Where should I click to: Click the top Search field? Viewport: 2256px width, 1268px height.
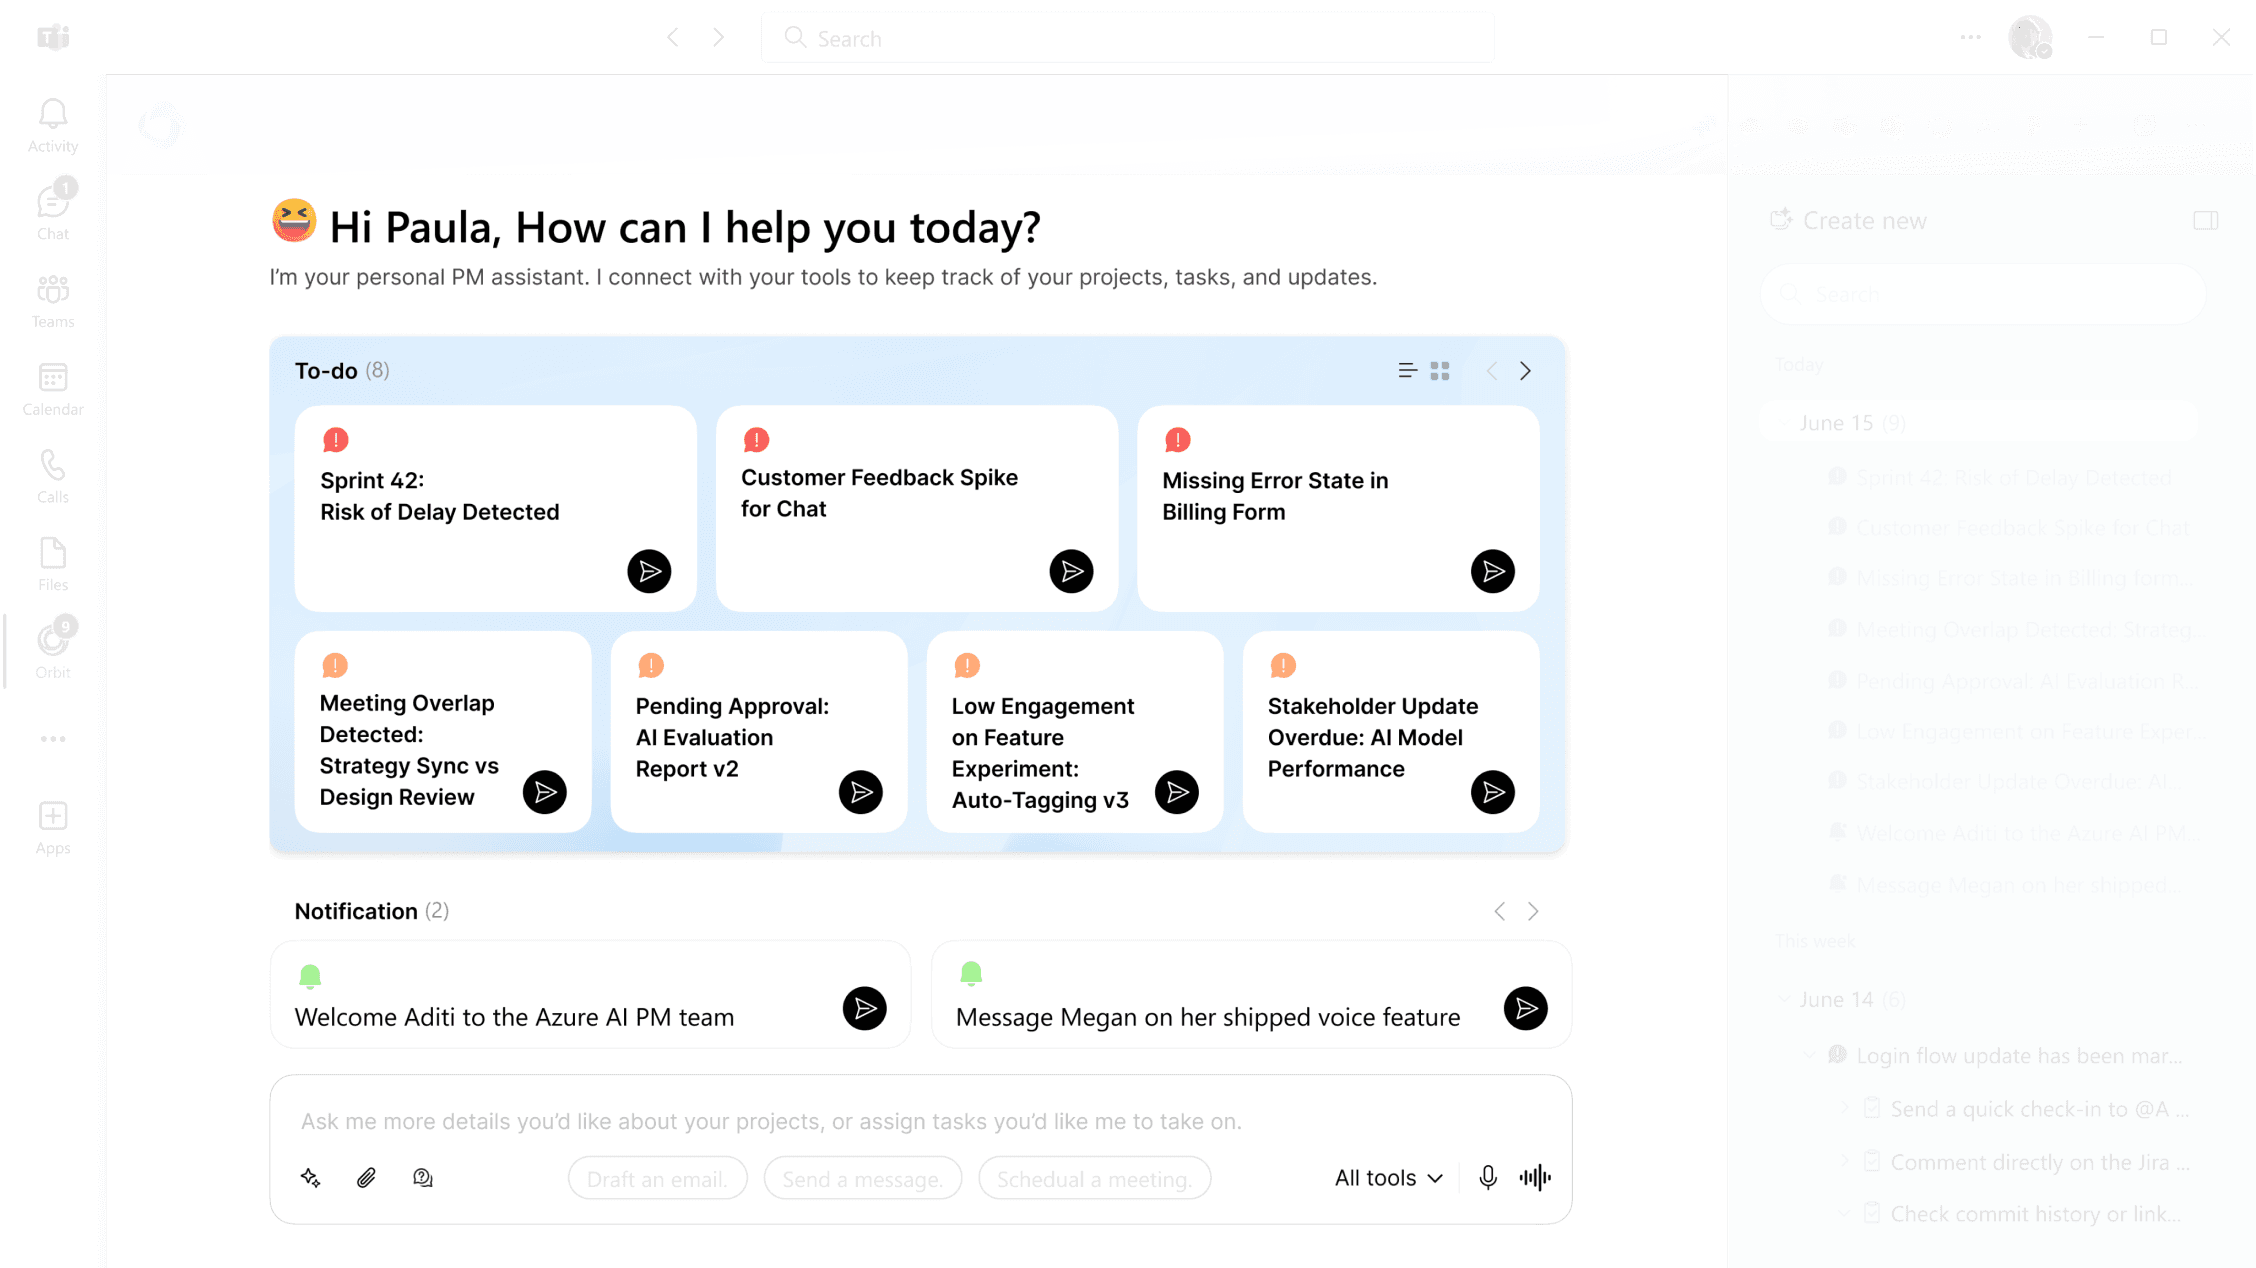click(x=1127, y=38)
